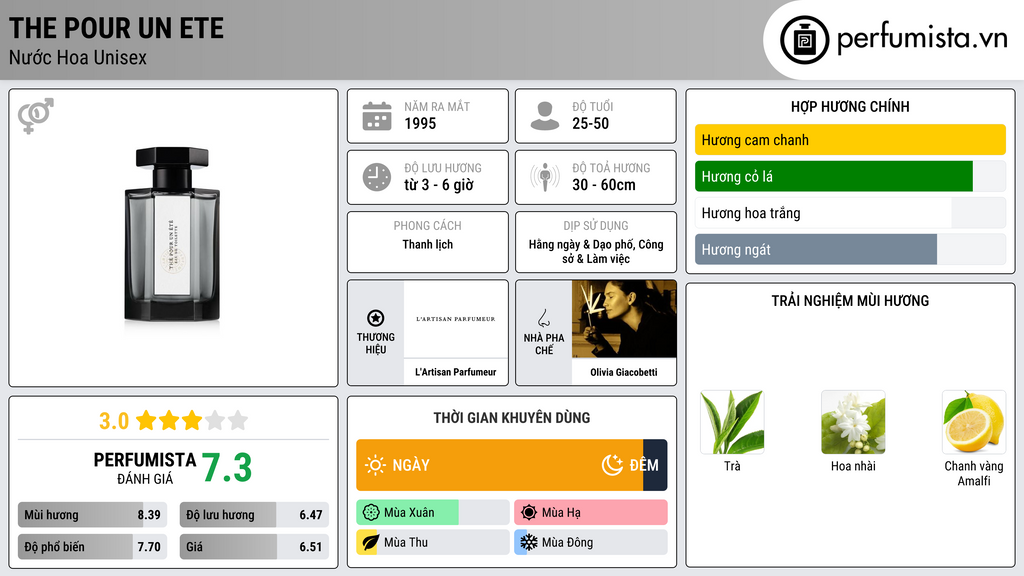Click the nose icon above Nhà pha chế

pos(543,318)
